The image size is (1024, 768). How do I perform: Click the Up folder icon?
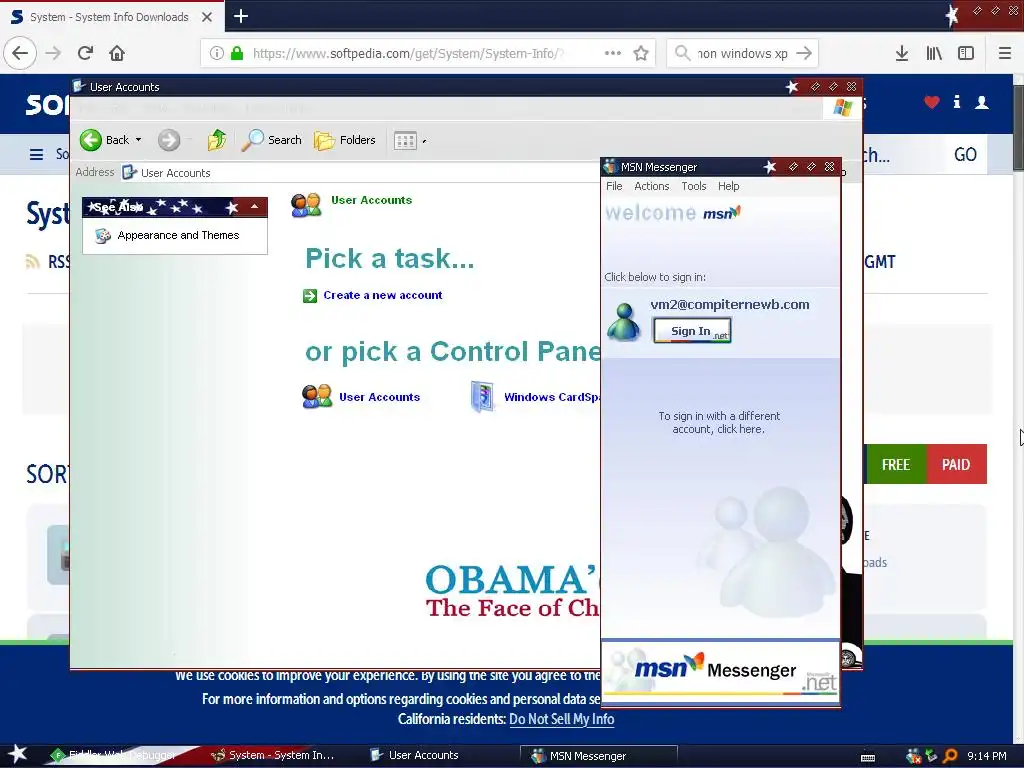click(x=217, y=140)
